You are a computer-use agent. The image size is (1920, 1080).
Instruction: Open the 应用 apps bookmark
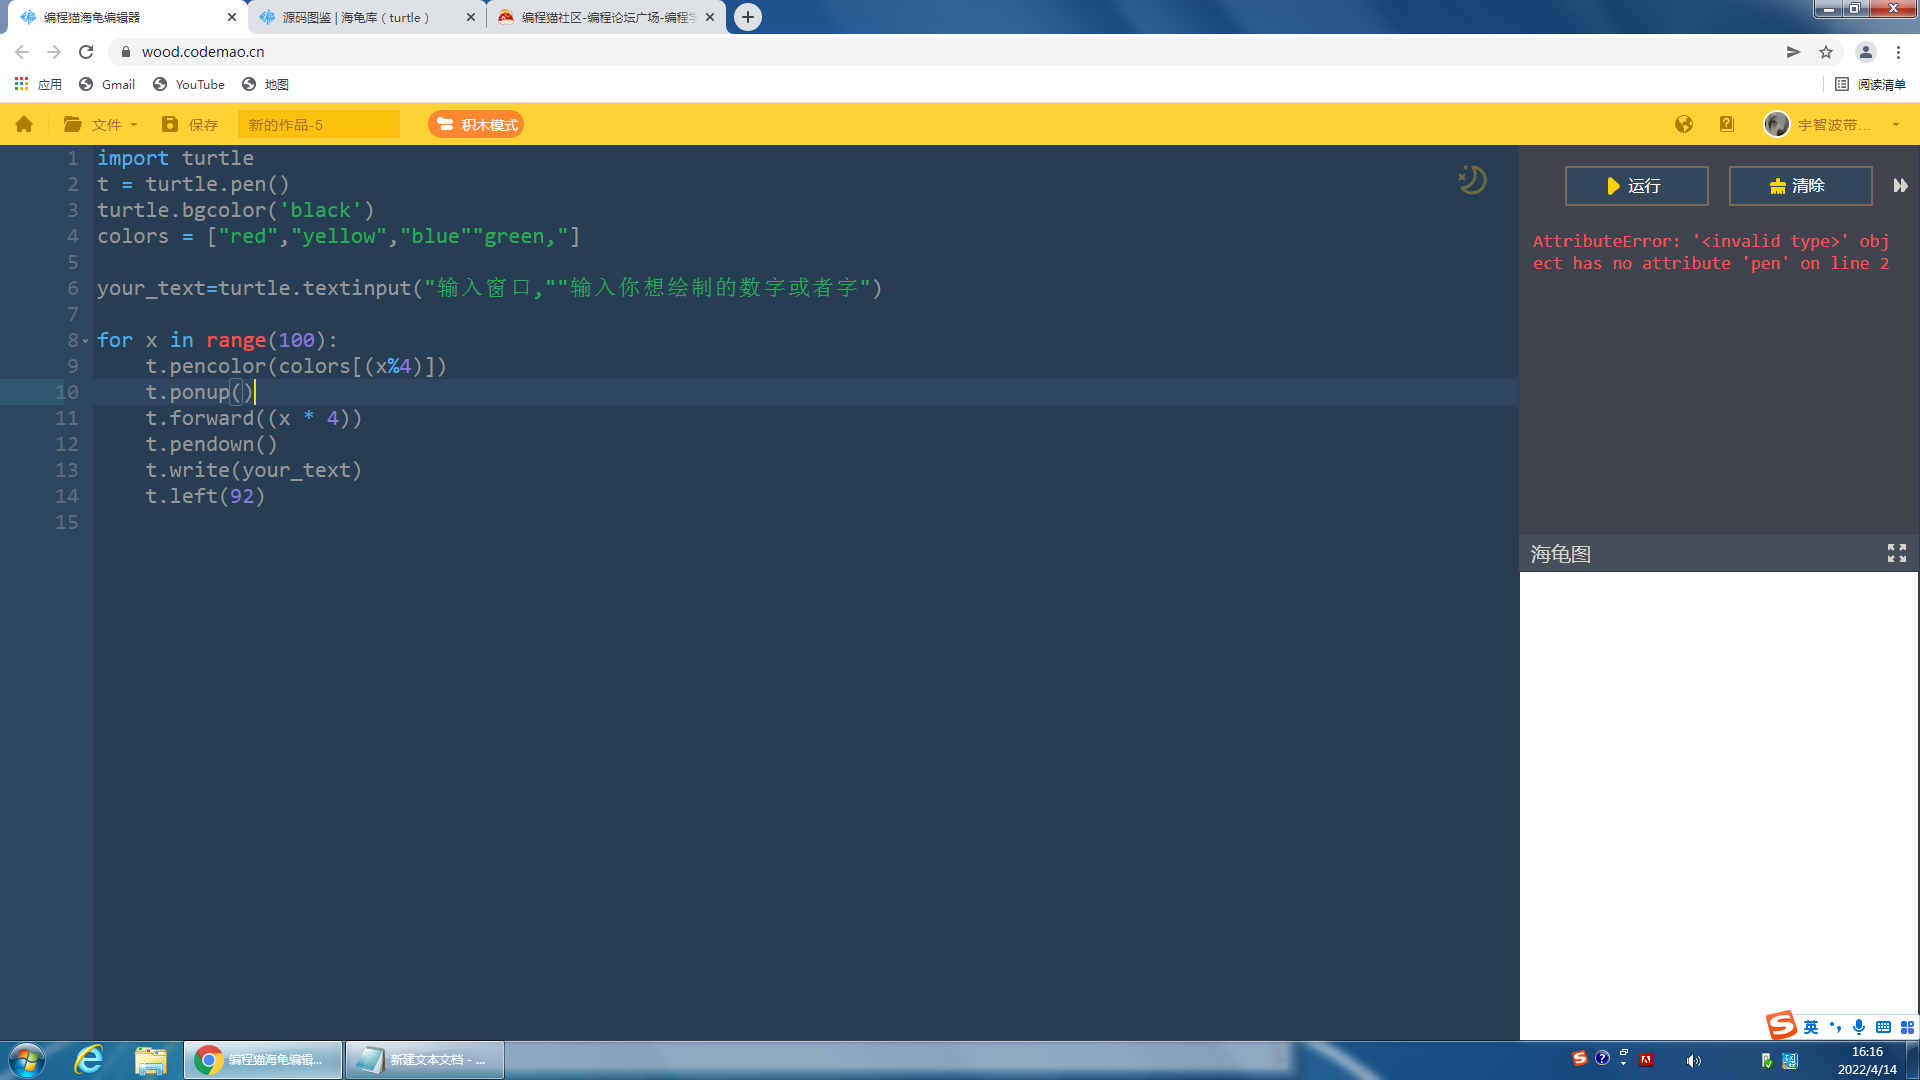[x=38, y=84]
